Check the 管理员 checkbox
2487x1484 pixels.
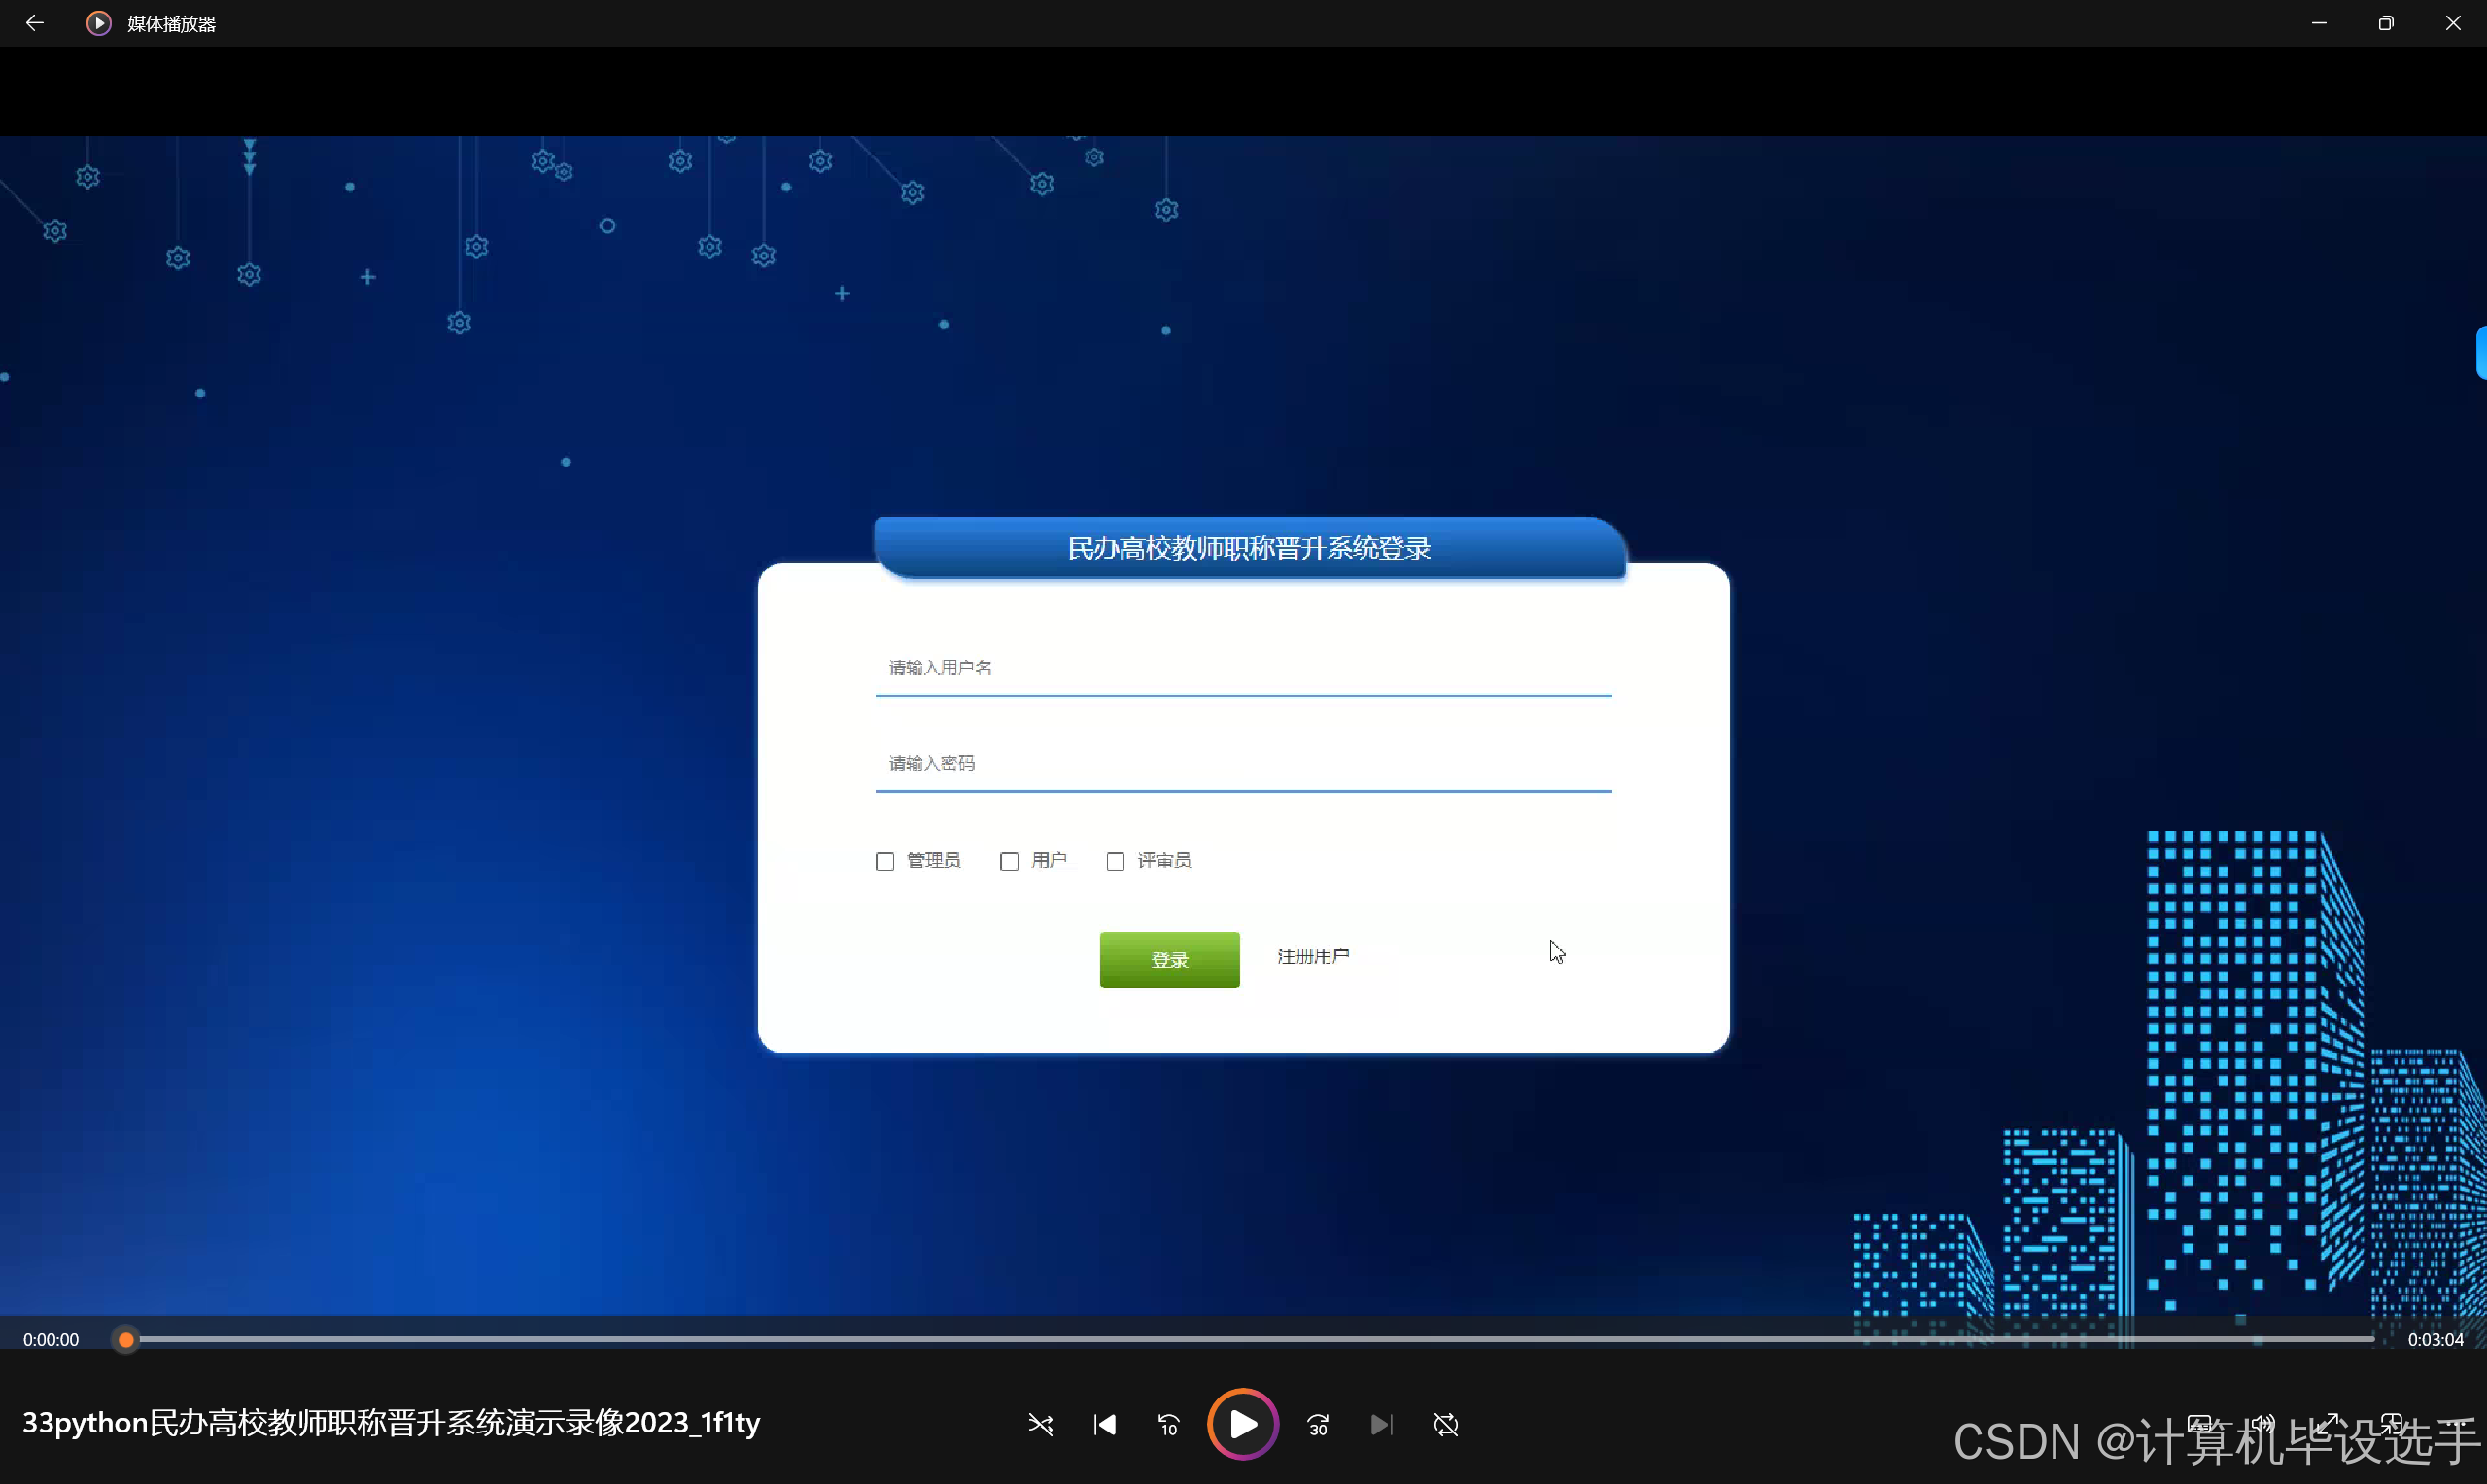pos(885,861)
